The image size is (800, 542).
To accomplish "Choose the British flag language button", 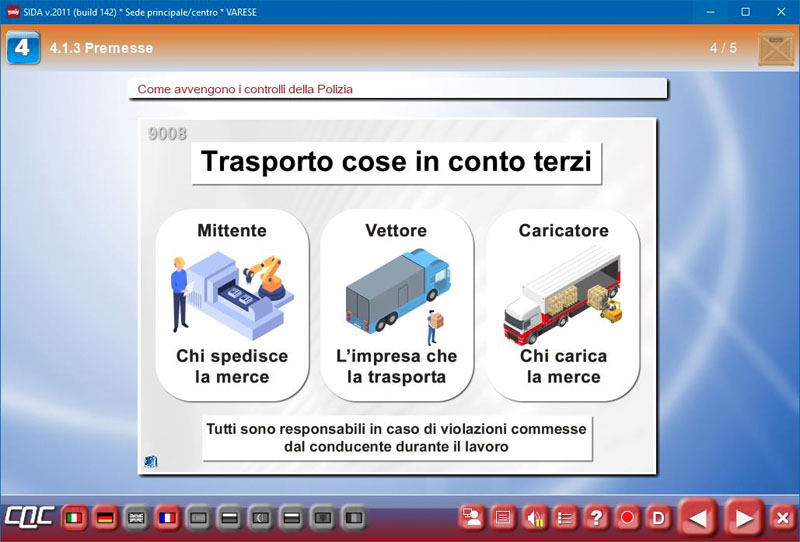I will [136, 518].
